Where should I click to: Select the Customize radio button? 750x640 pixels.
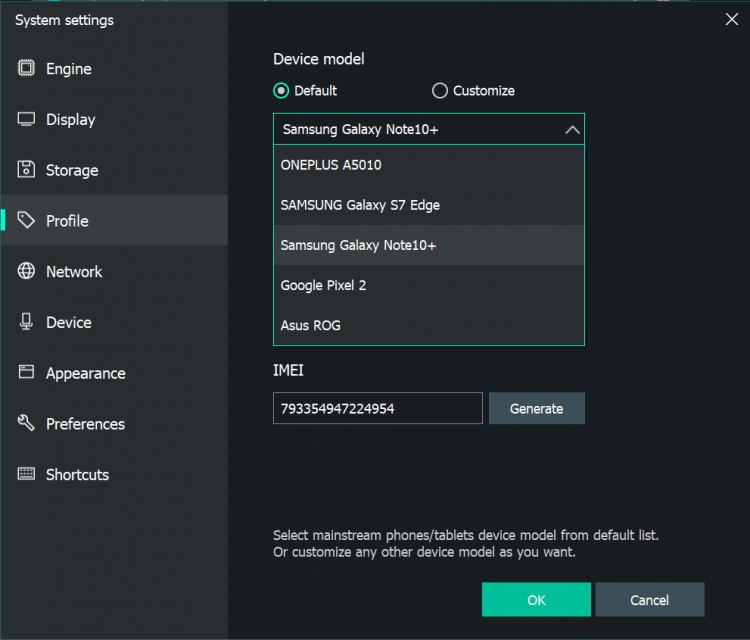point(440,91)
